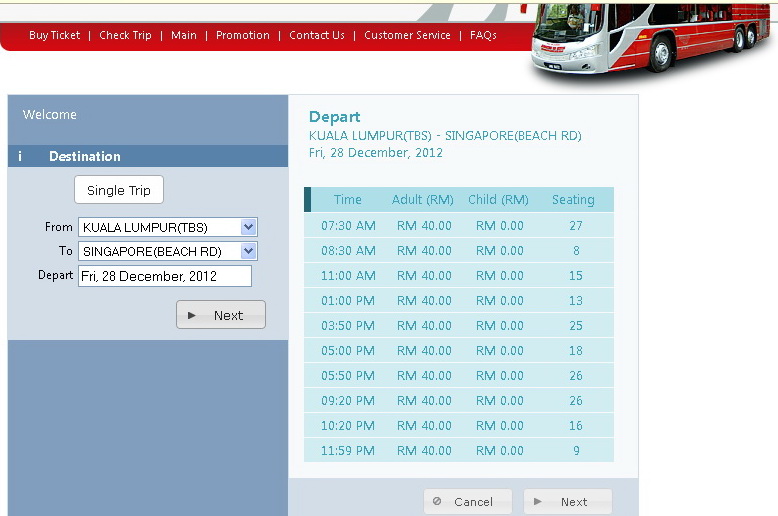Select the 05:00 PM departure

(x=459, y=350)
